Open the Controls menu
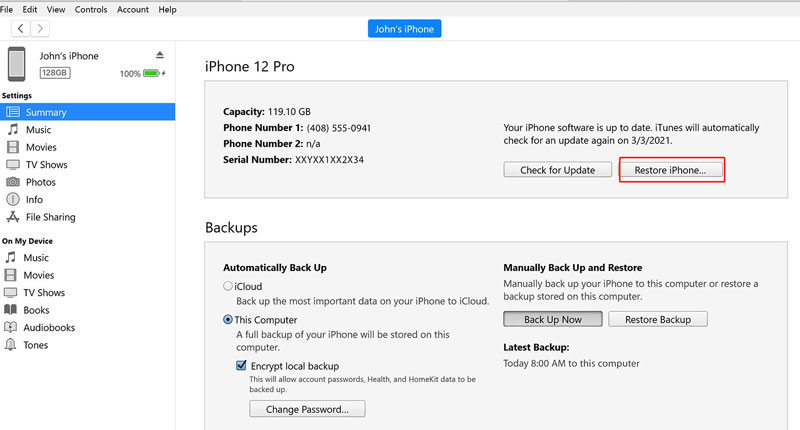 point(91,9)
